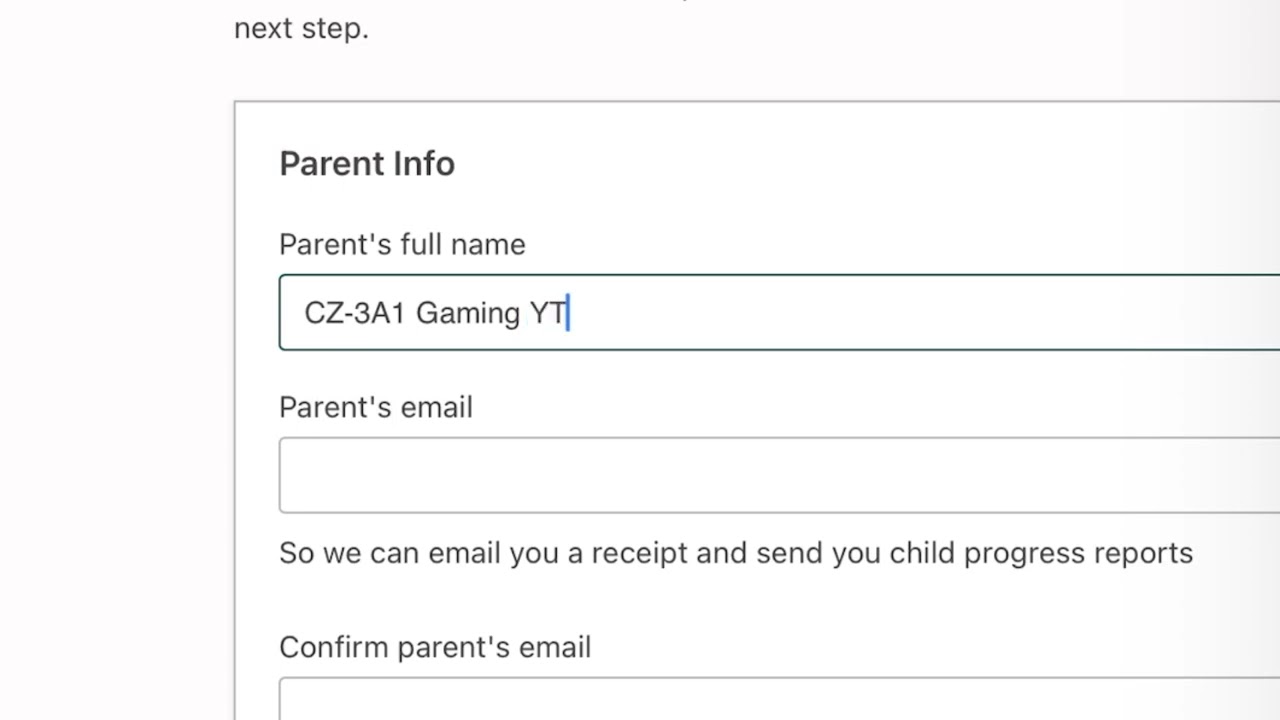Click the word "Parent" in the bold heading
Image resolution: width=1280 pixels, height=720 pixels.
coord(330,164)
